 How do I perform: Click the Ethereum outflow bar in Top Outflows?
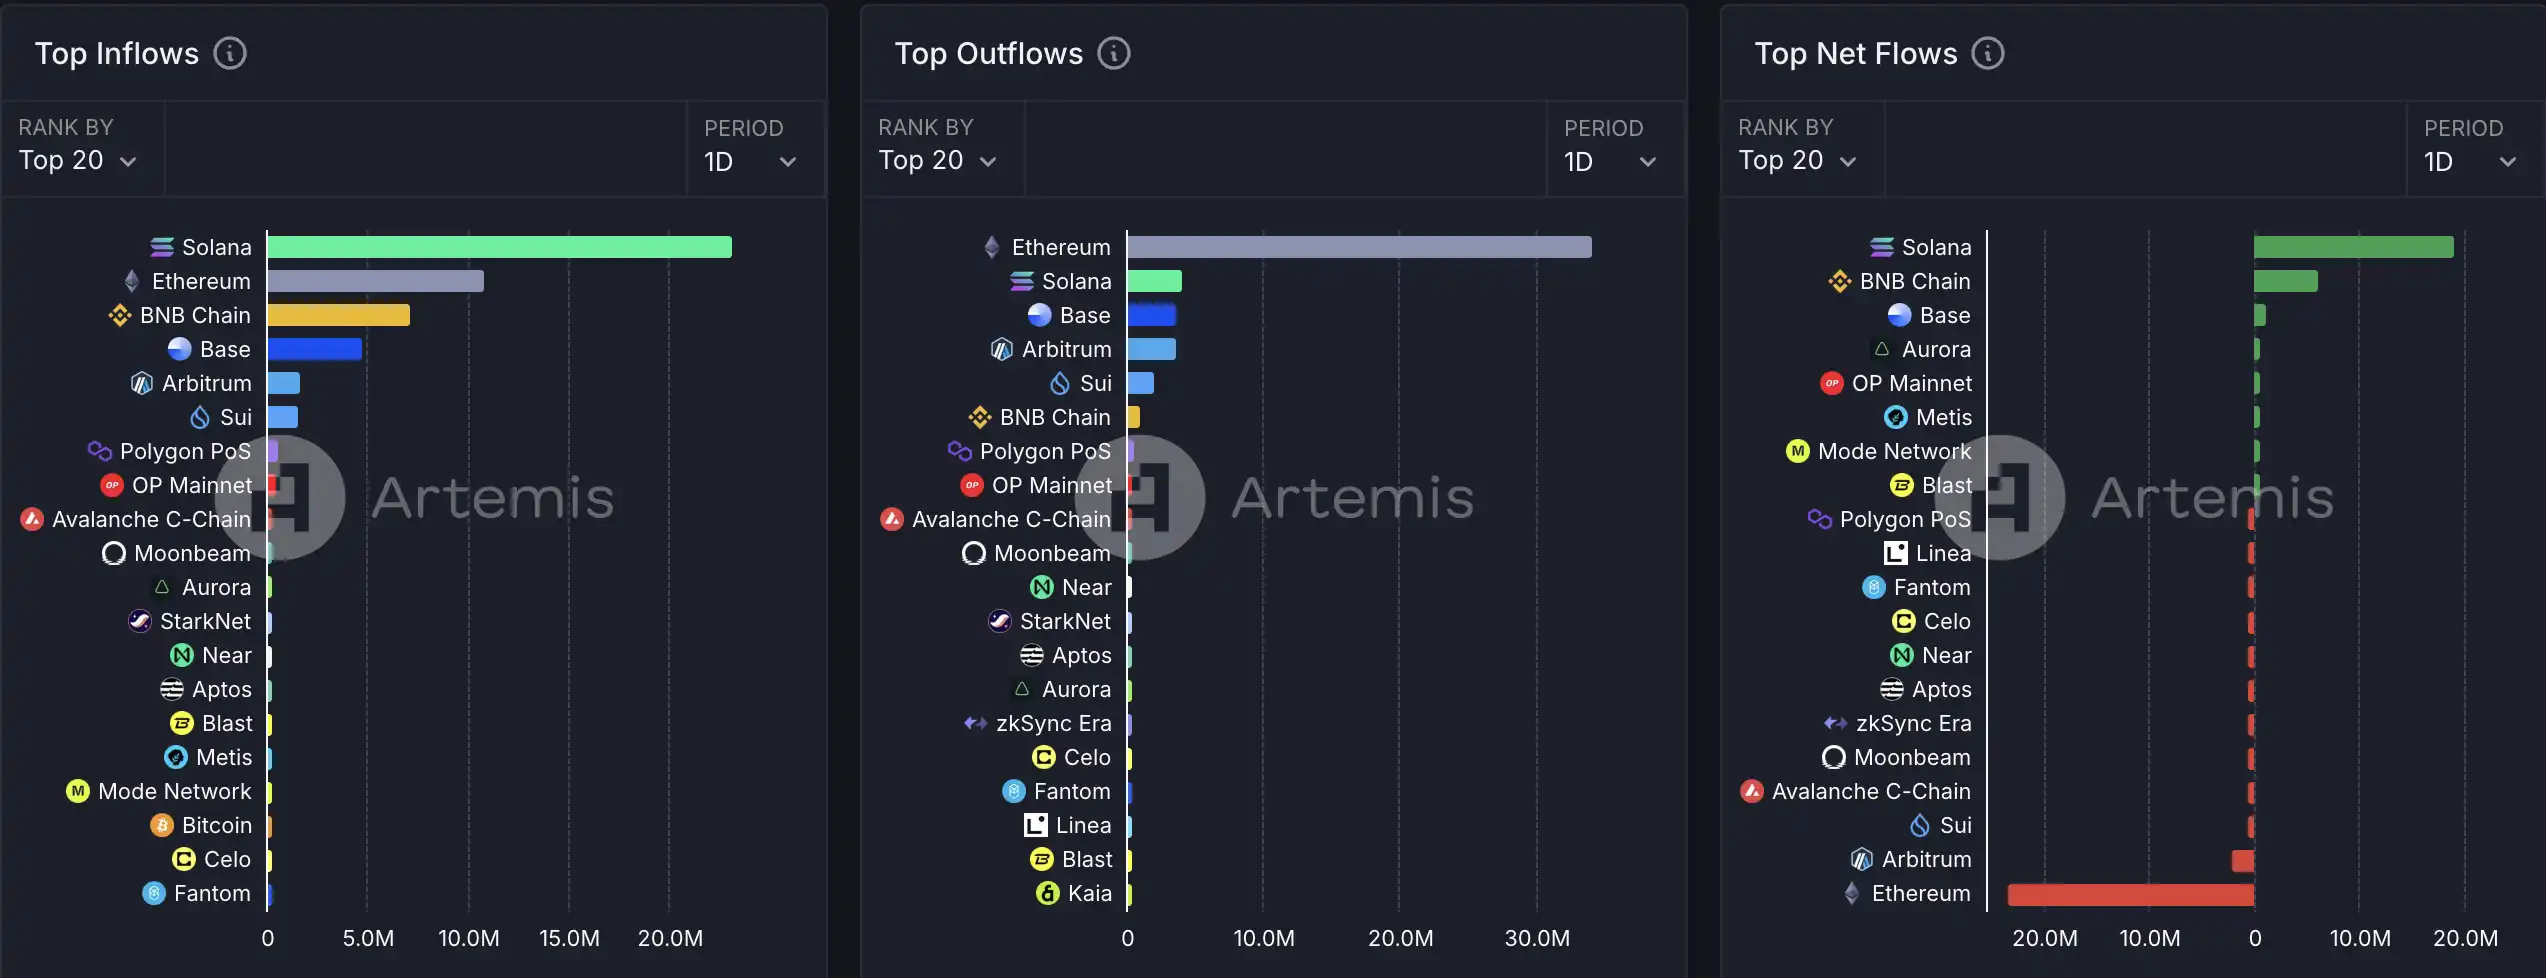(x=1359, y=247)
